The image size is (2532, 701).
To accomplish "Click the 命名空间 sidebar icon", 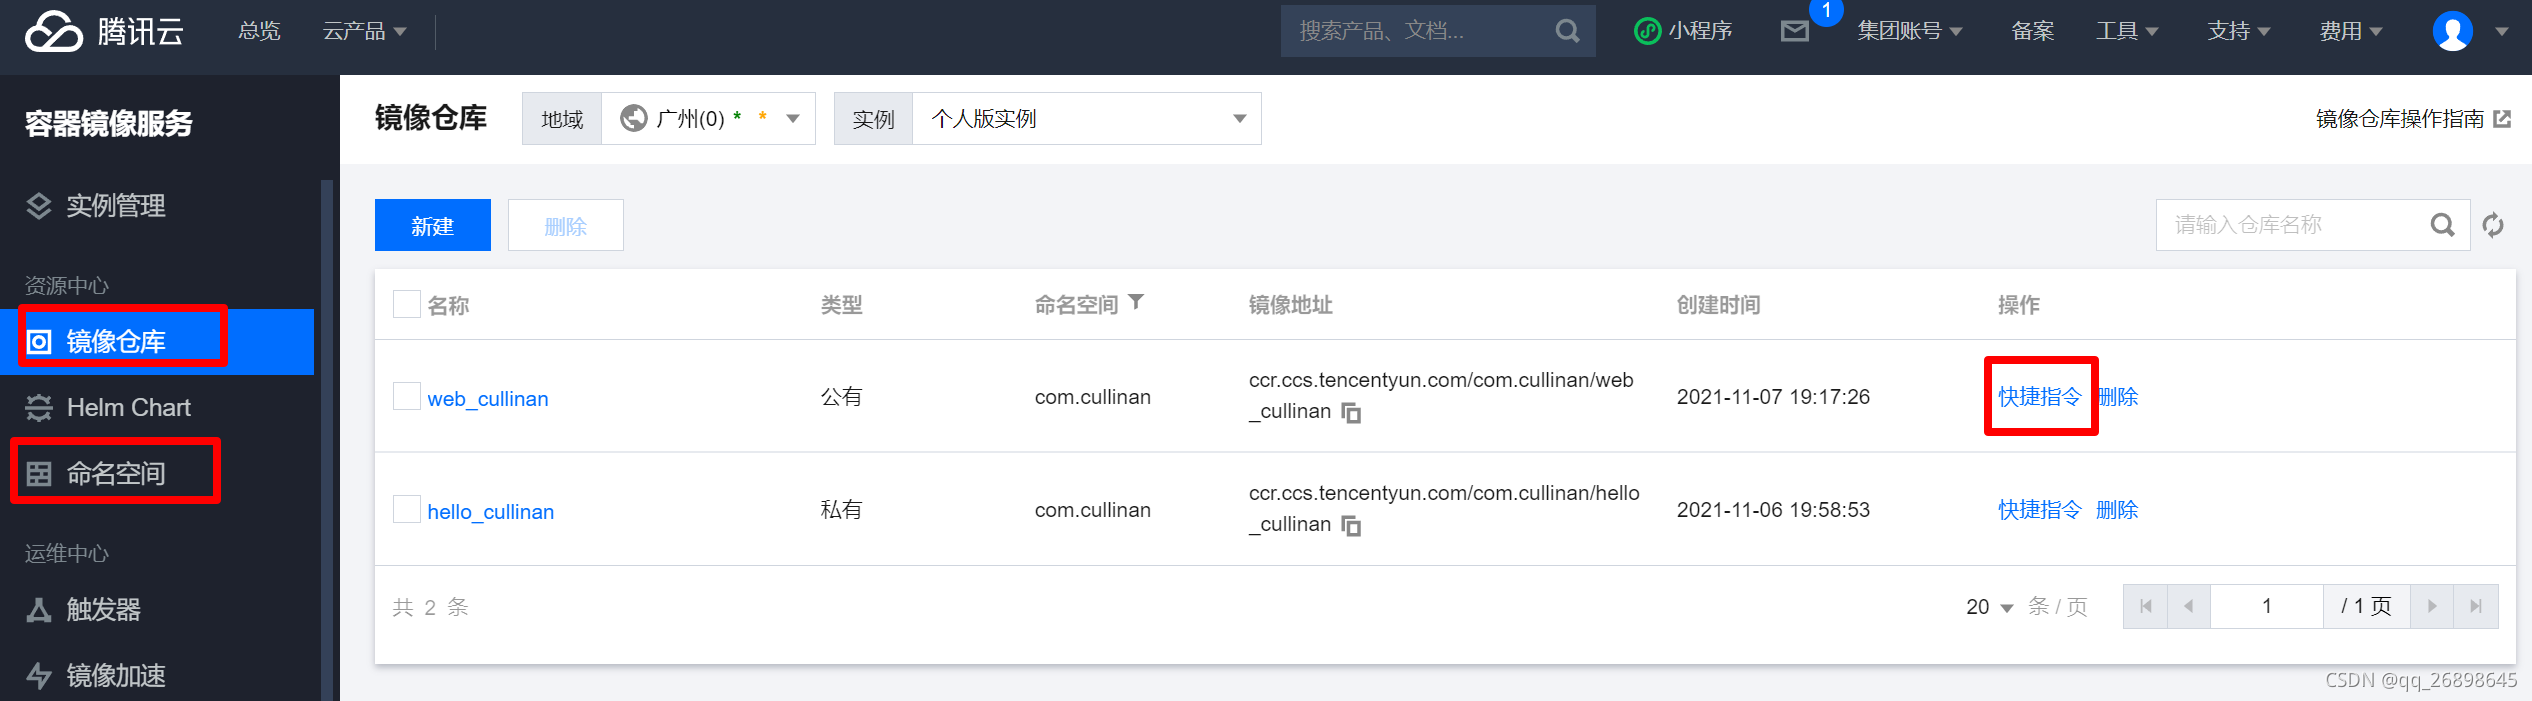I will [38, 474].
